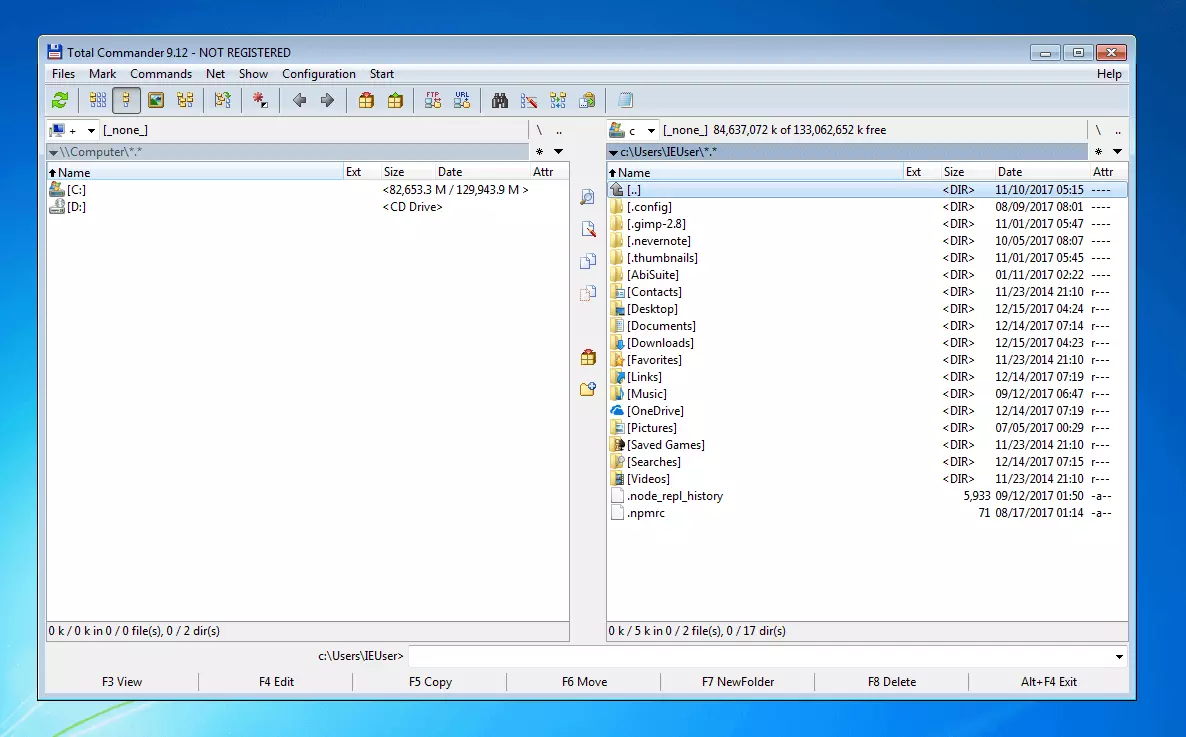
Task: Click the Move icon in the middle button bar
Action: pyautogui.click(x=588, y=293)
